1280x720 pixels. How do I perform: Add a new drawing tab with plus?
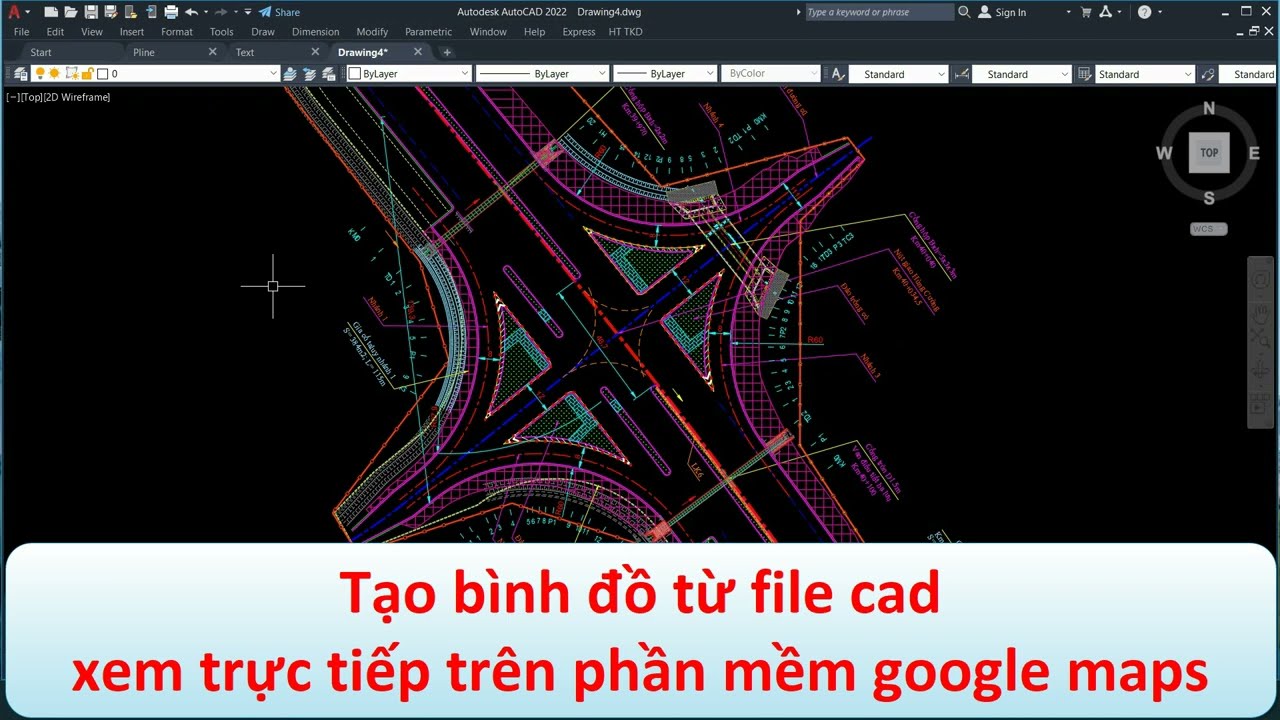tap(447, 52)
